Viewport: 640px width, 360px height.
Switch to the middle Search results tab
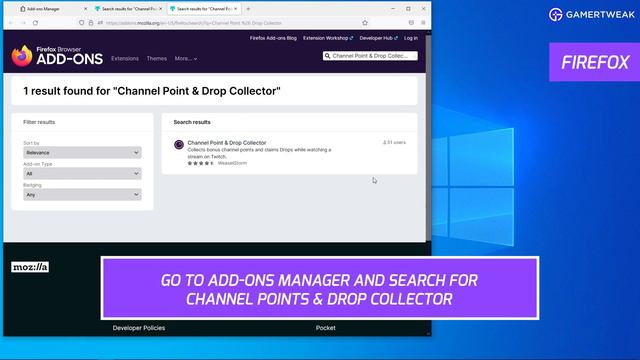tap(128, 9)
